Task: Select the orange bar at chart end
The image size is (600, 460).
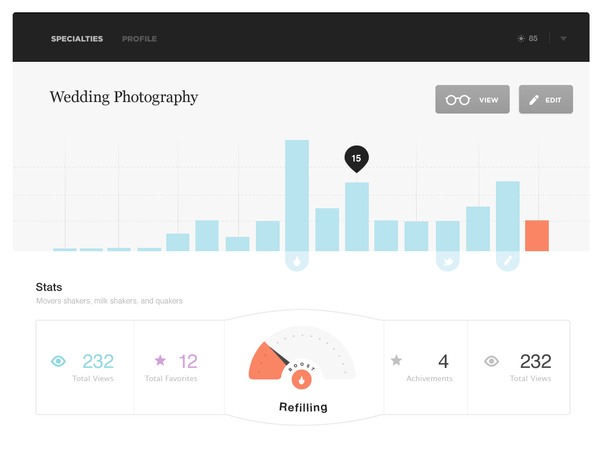Action: 537,235
